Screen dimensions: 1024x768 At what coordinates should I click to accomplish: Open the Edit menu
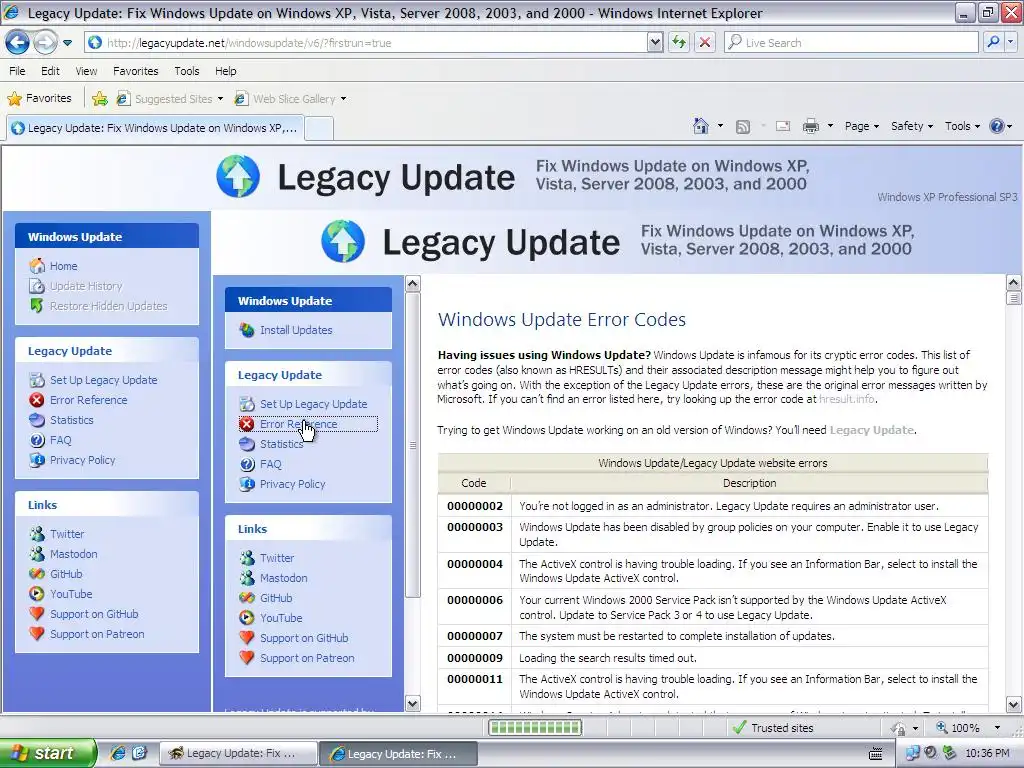pyautogui.click(x=50, y=71)
